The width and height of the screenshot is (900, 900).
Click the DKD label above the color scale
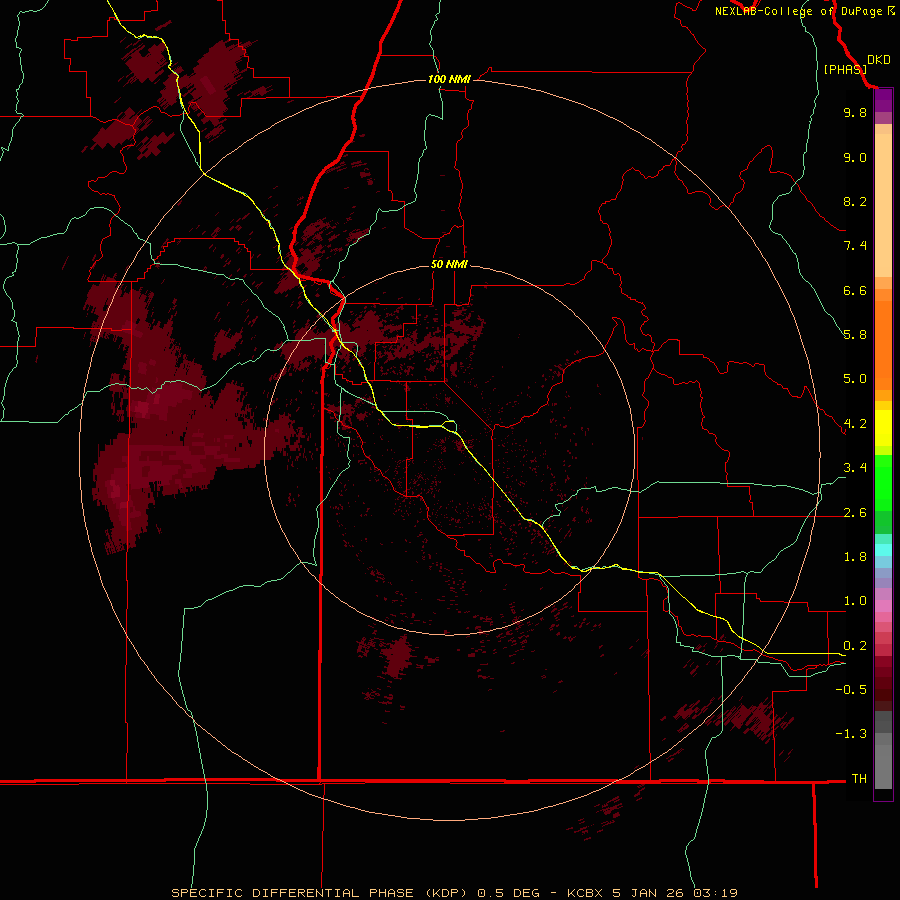878,60
